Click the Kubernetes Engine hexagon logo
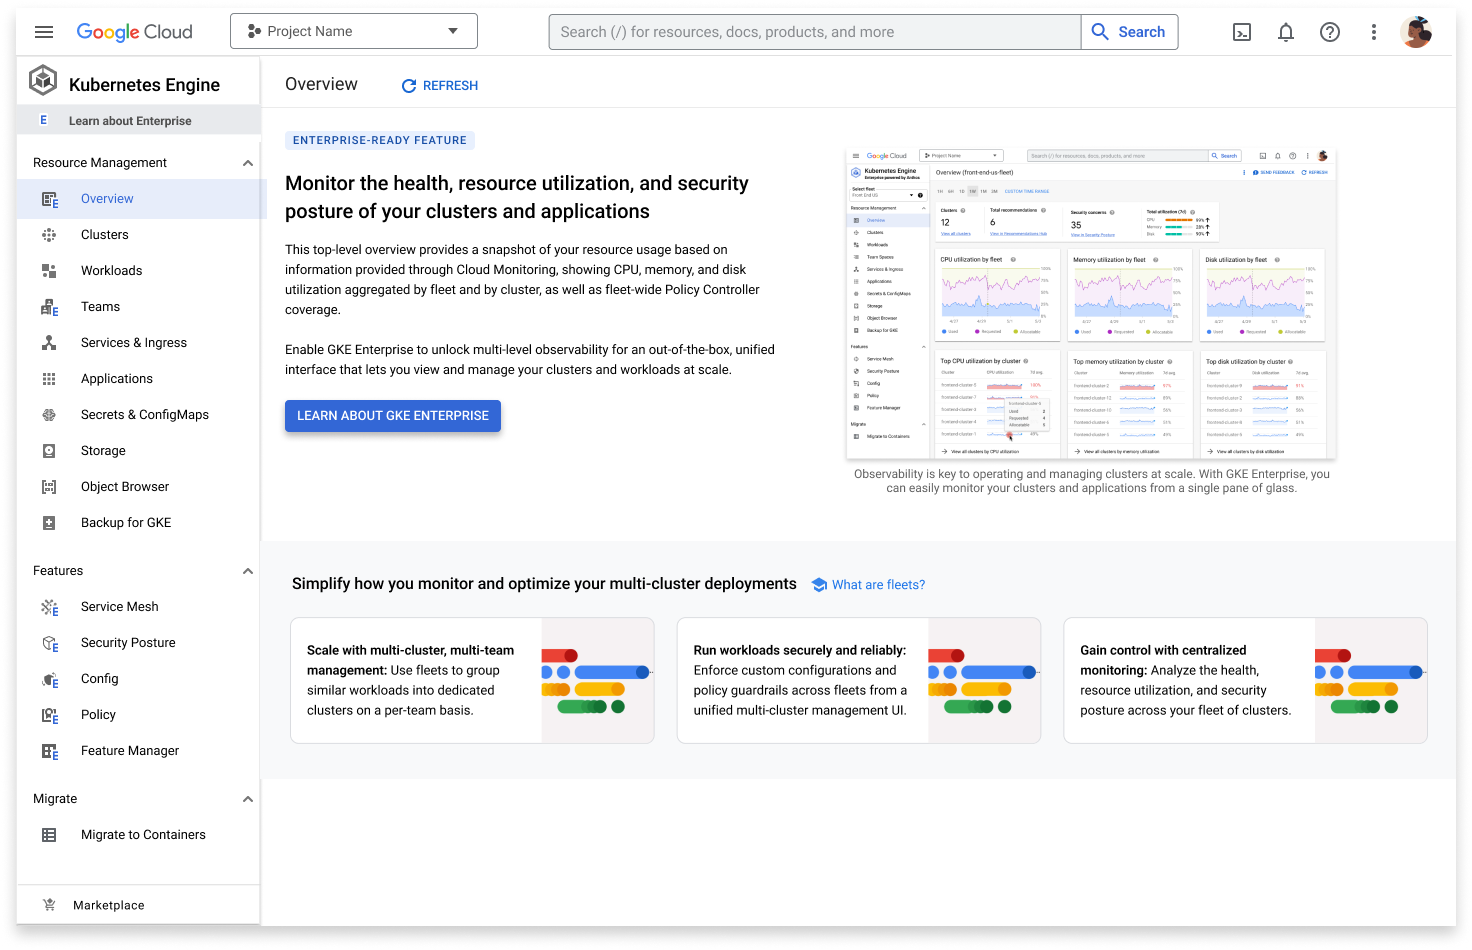1472x950 pixels. 43,79
